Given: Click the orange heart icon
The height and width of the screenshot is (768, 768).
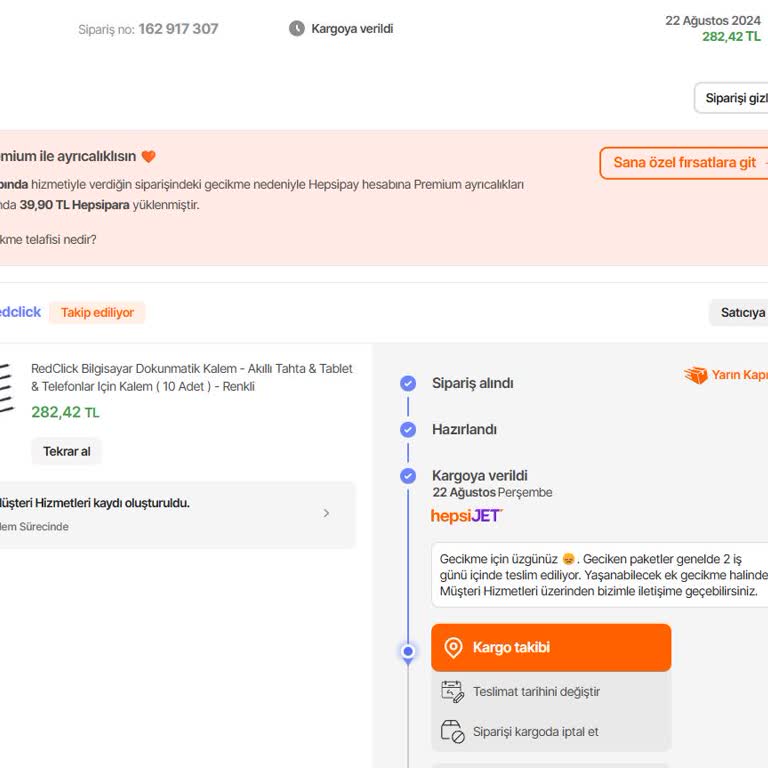Looking at the screenshot, I should click(x=148, y=156).
